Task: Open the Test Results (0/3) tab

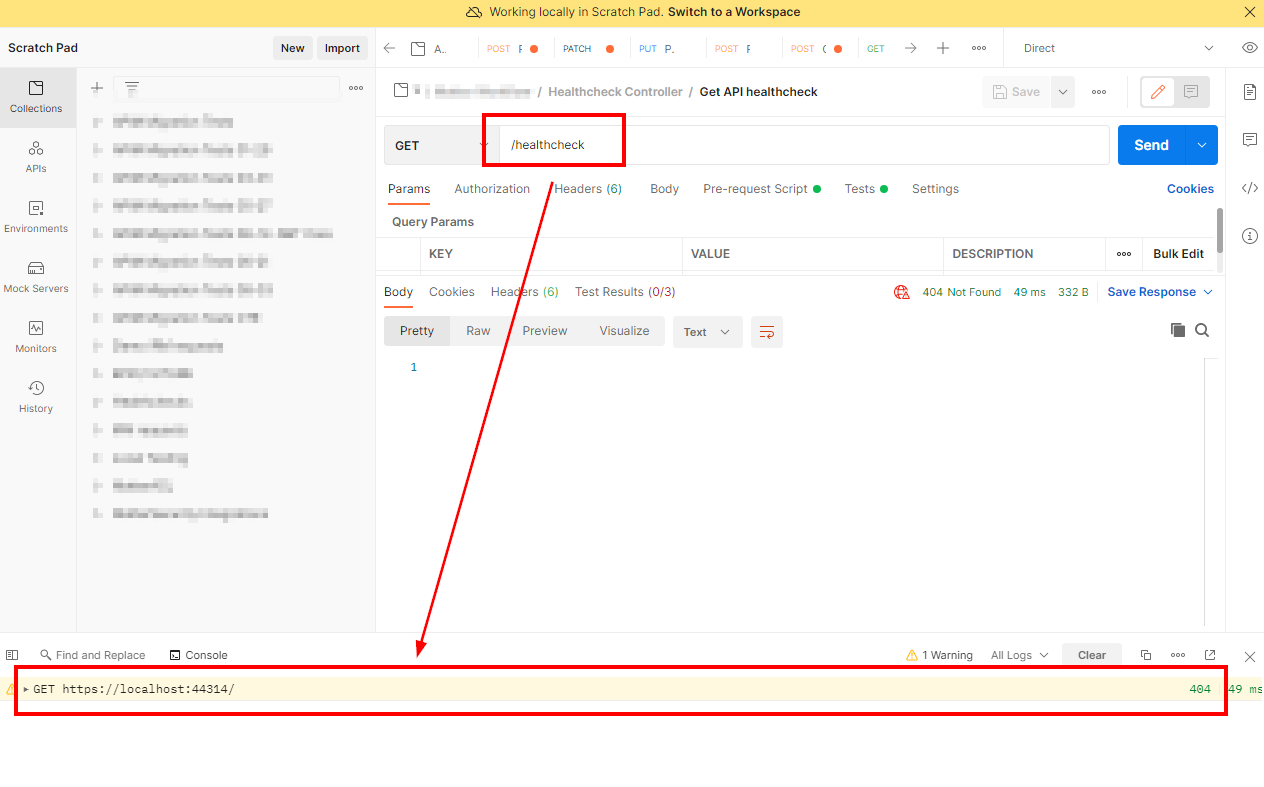Action: pos(625,292)
